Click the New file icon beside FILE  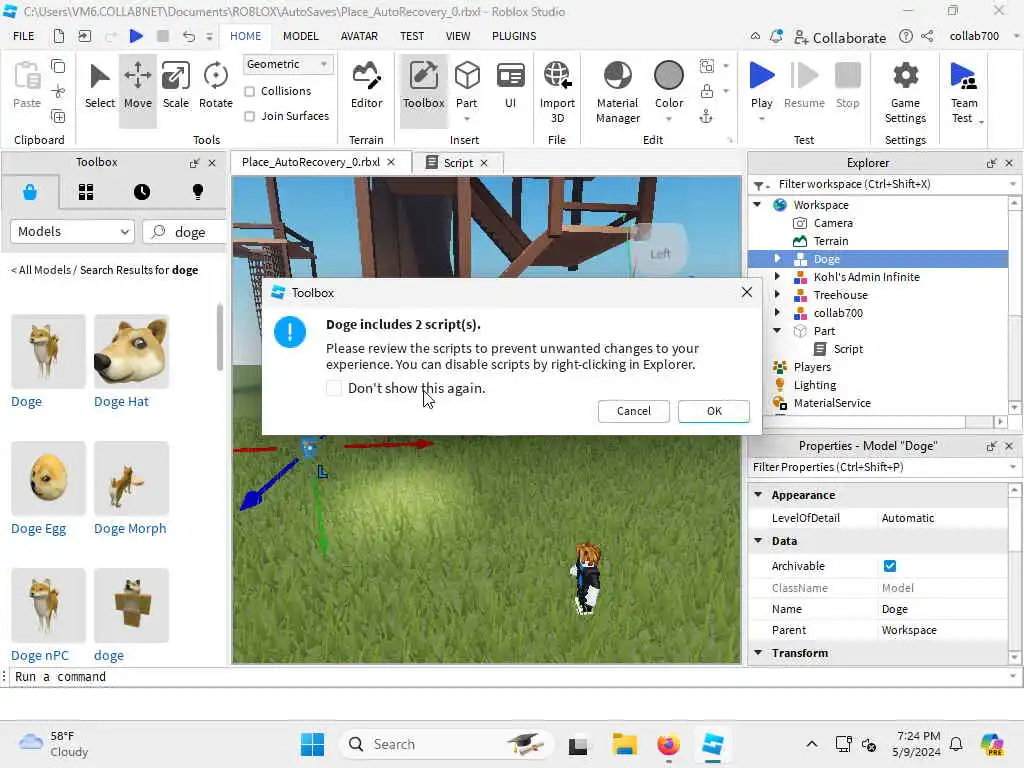59,36
